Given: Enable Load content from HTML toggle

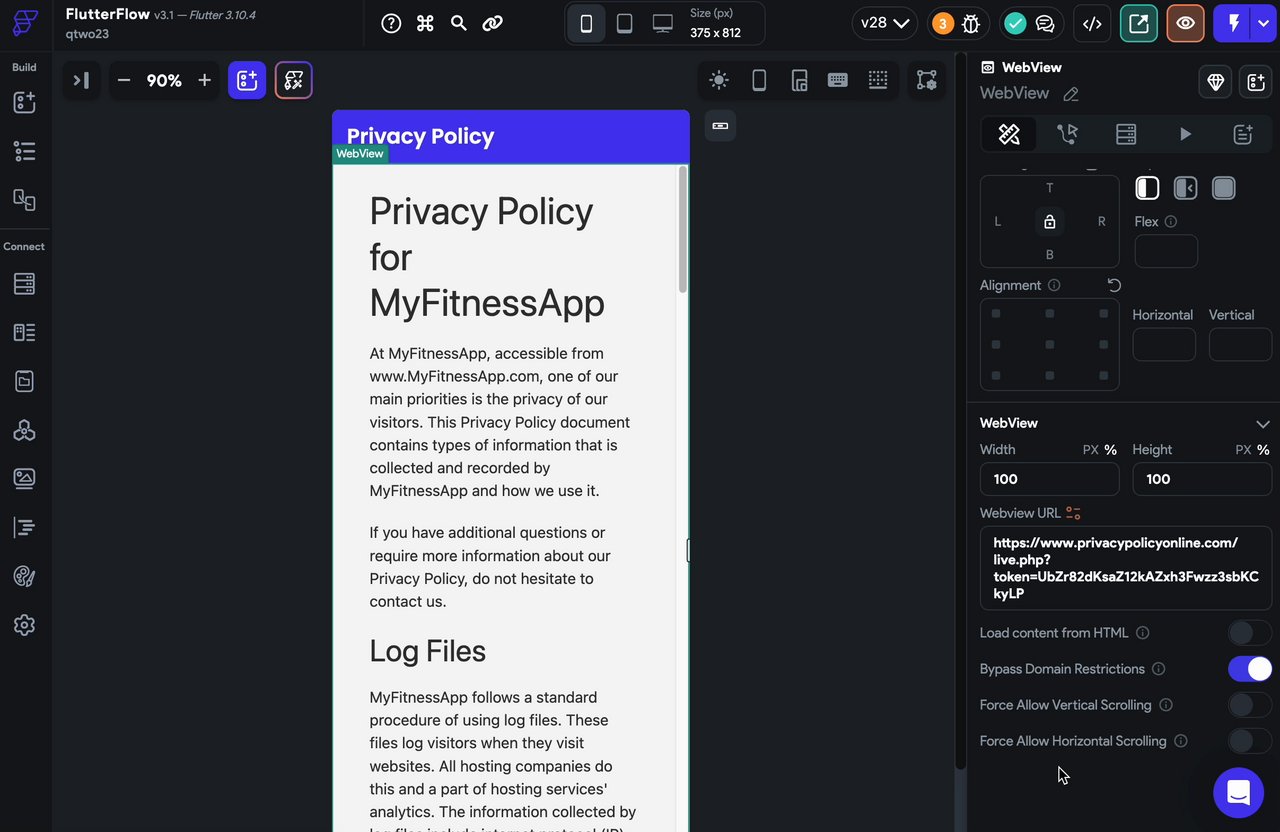Looking at the screenshot, I should 1249,633.
